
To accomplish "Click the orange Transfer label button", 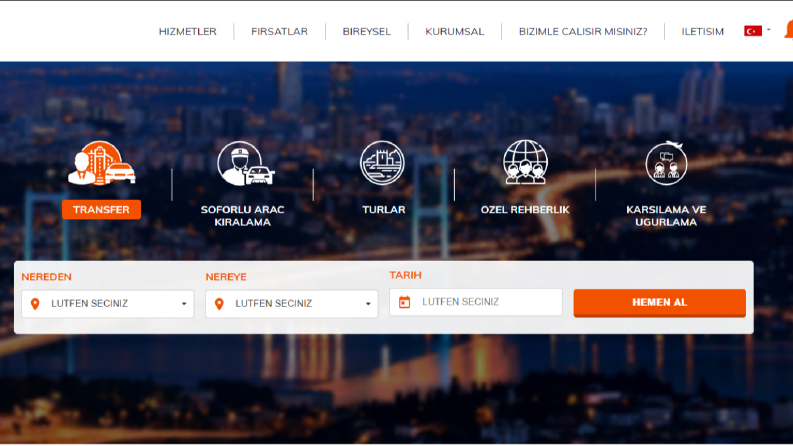I will click(101, 209).
